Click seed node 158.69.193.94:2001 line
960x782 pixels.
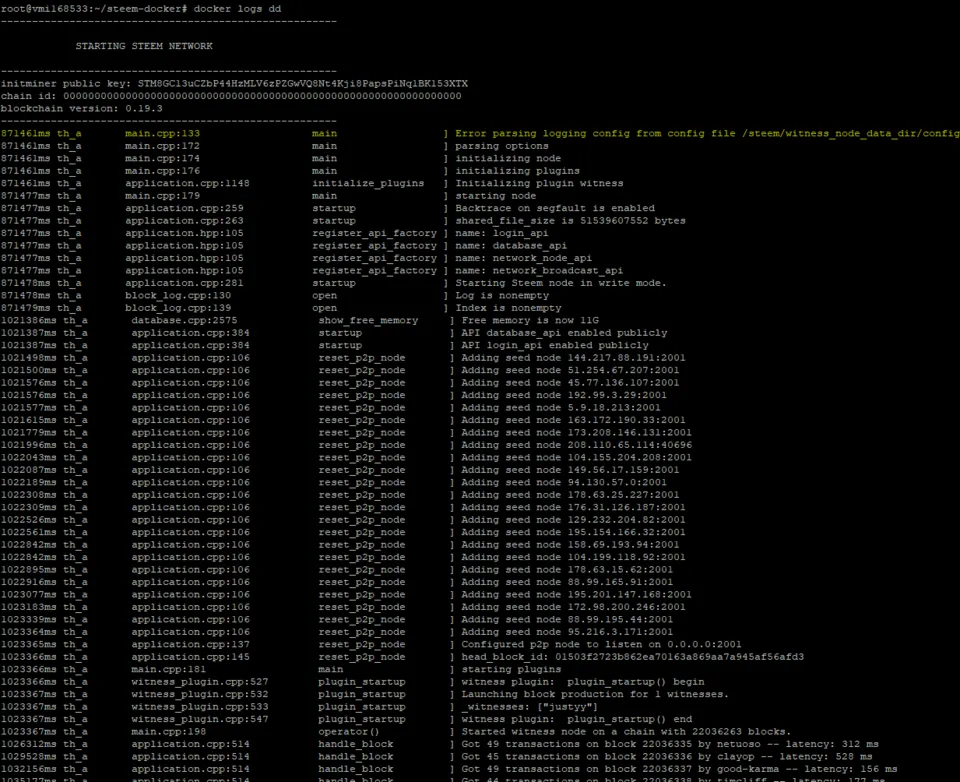click(570, 544)
